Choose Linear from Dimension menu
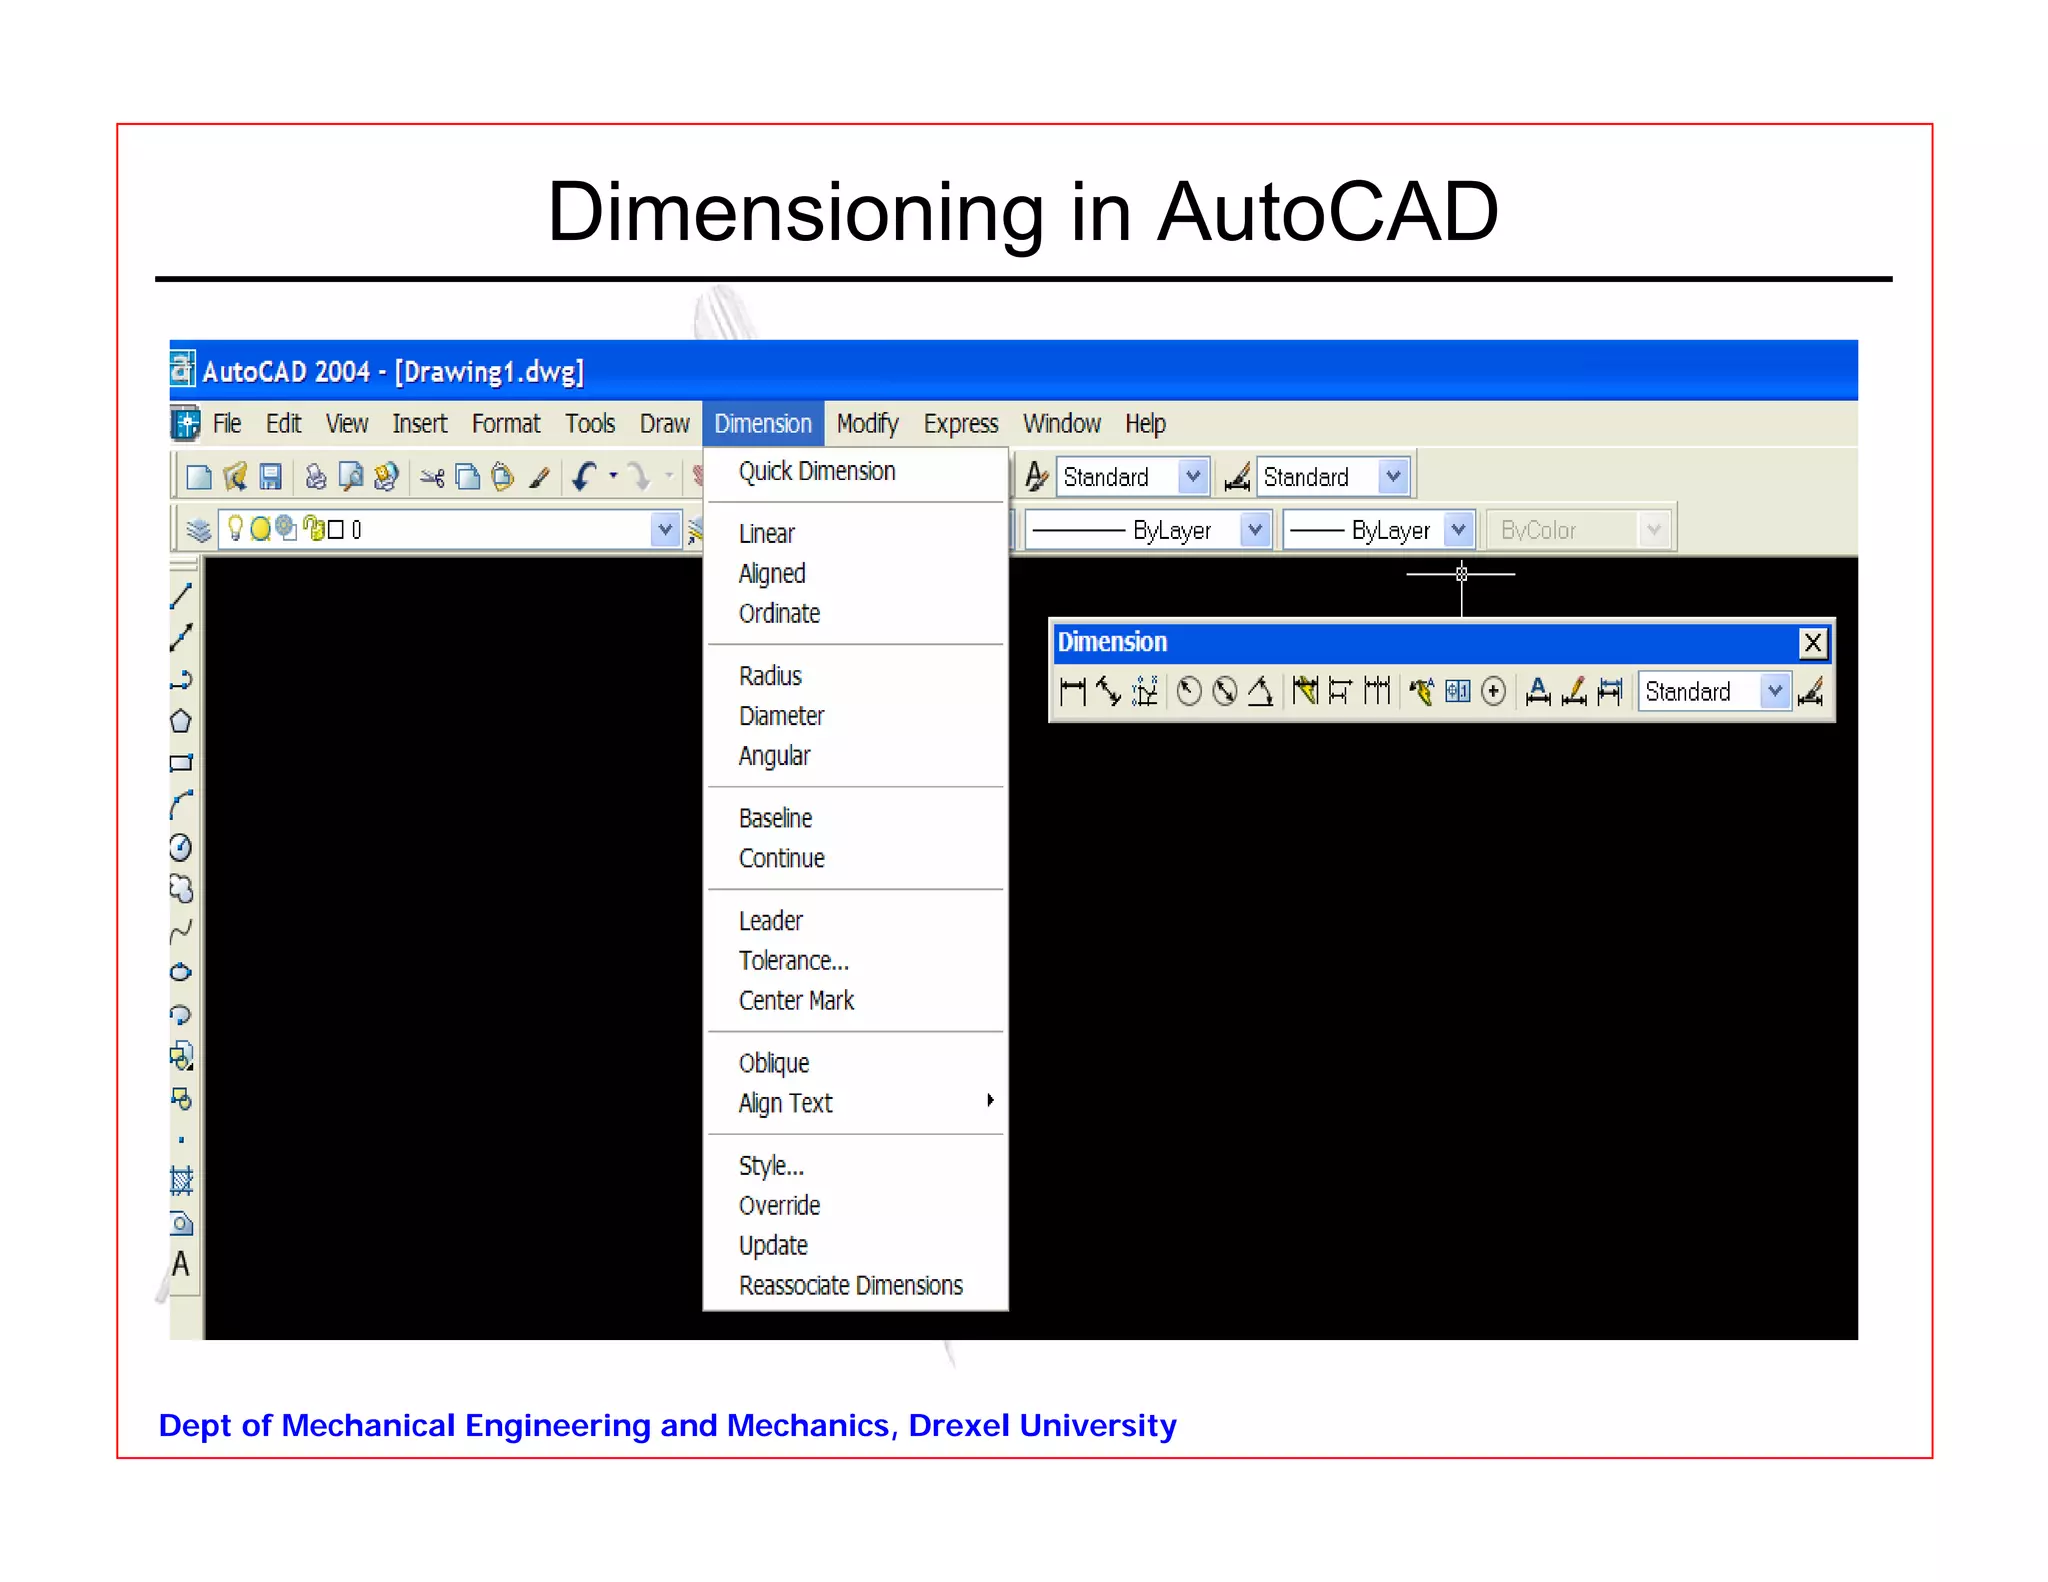Image resolution: width=2048 pixels, height=1582 pixels. (856, 533)
